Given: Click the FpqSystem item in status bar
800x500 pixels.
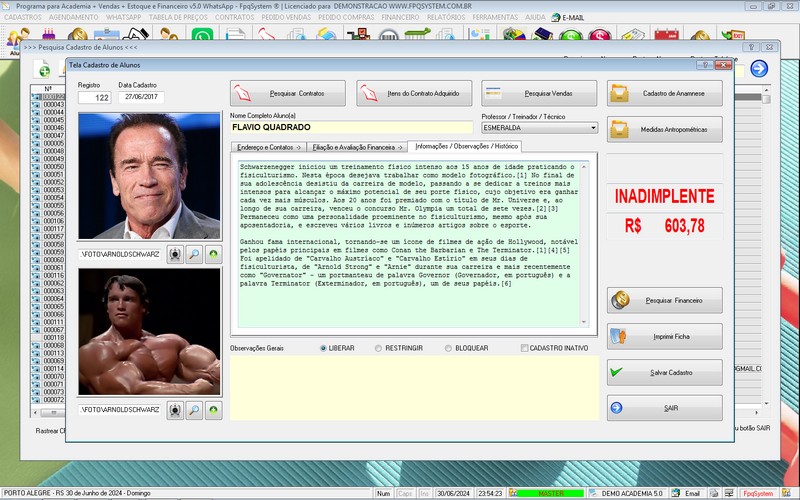Looking at the screenshot, I should (x=758, y=493).
